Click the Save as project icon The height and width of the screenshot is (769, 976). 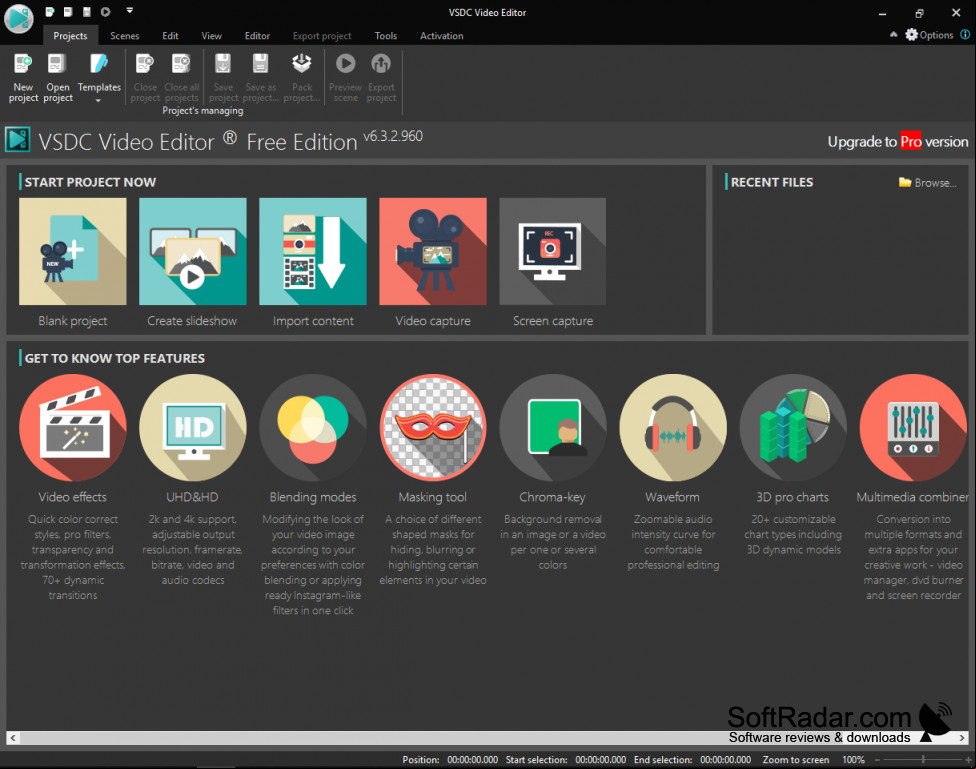point(260,64)
